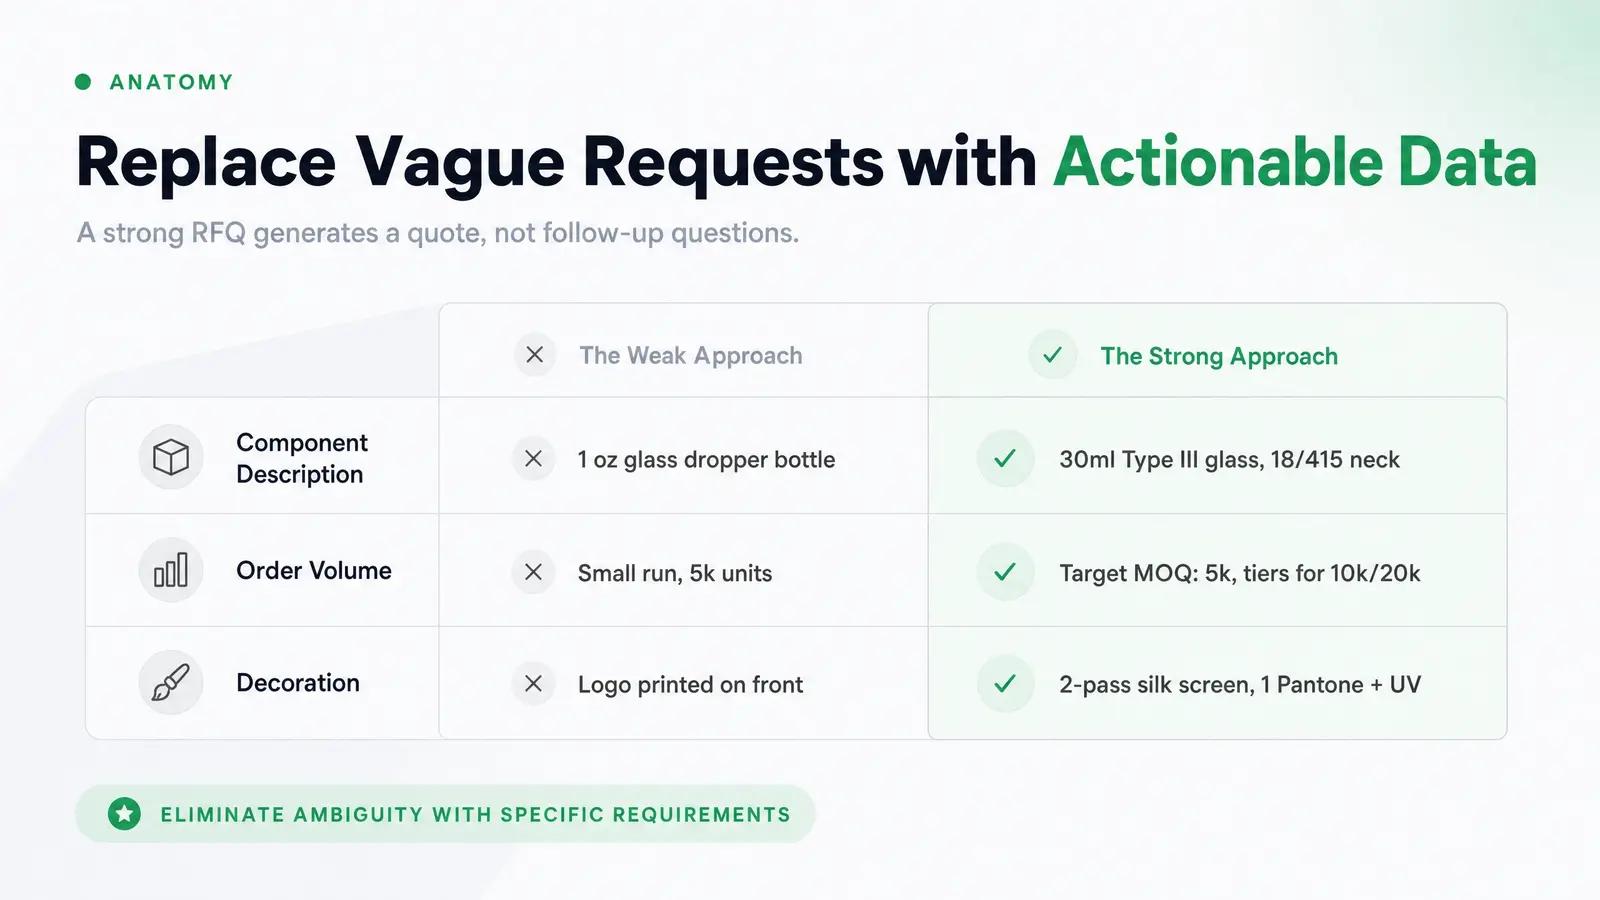Click the checkmark icon beside The Strong Approach
Image resolution: width=1600 pixels, height=900 pixels.
tap(1053, 355)
